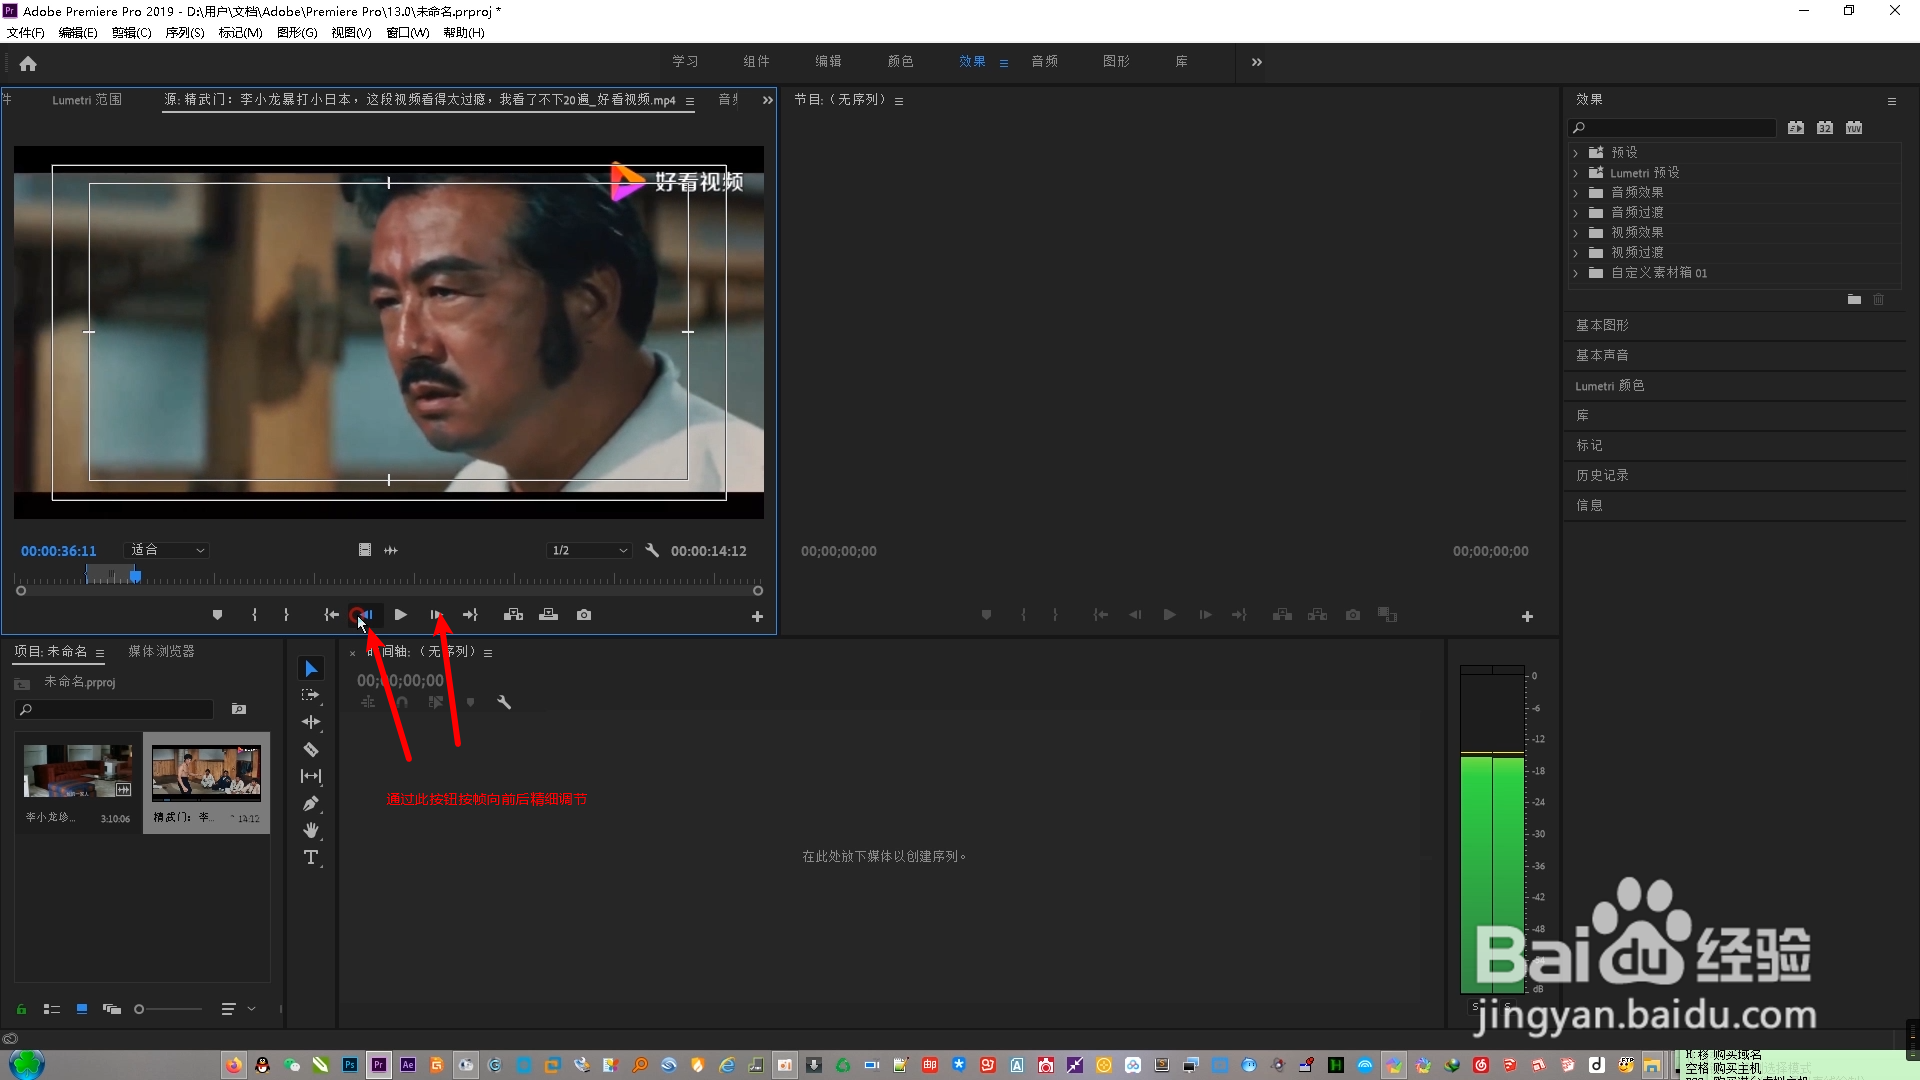Expand the 视频效果 folder

pos(1576,233)
